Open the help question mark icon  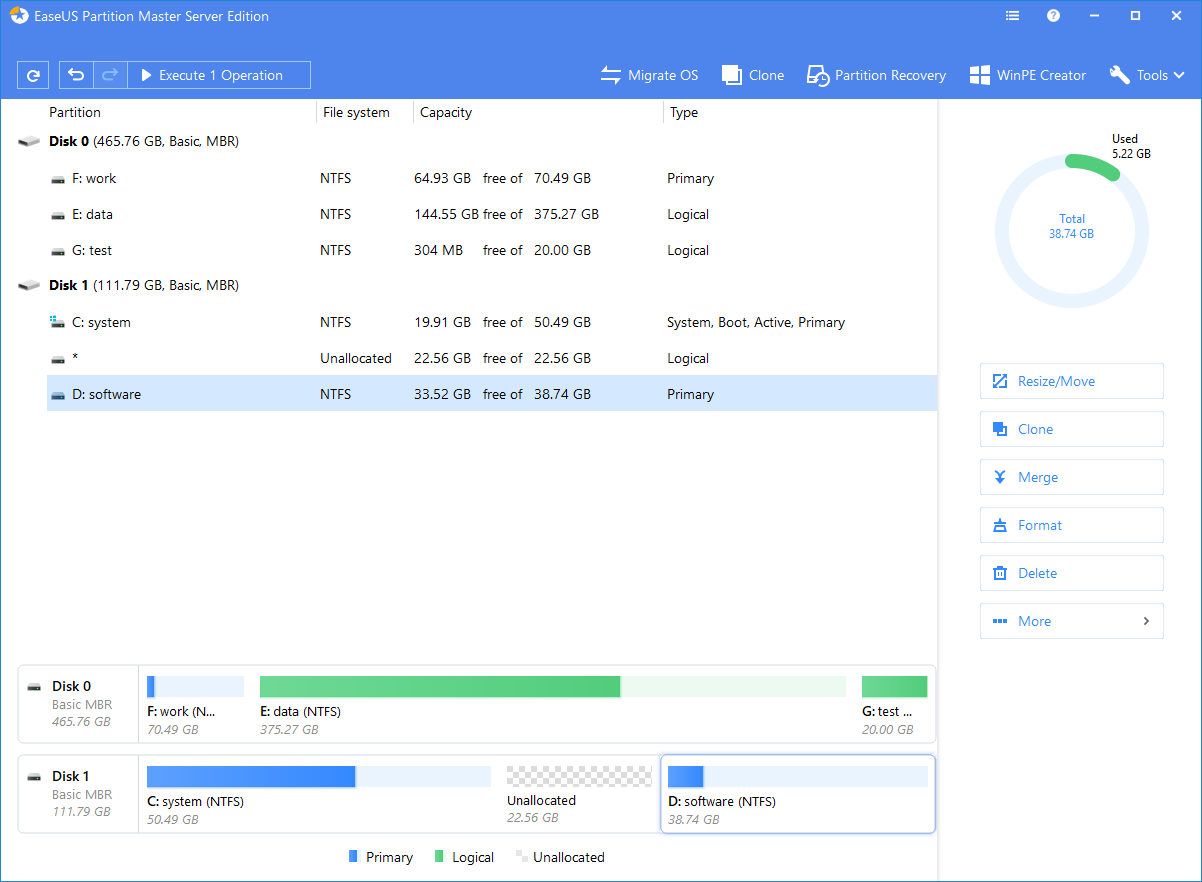(1053, 15)
